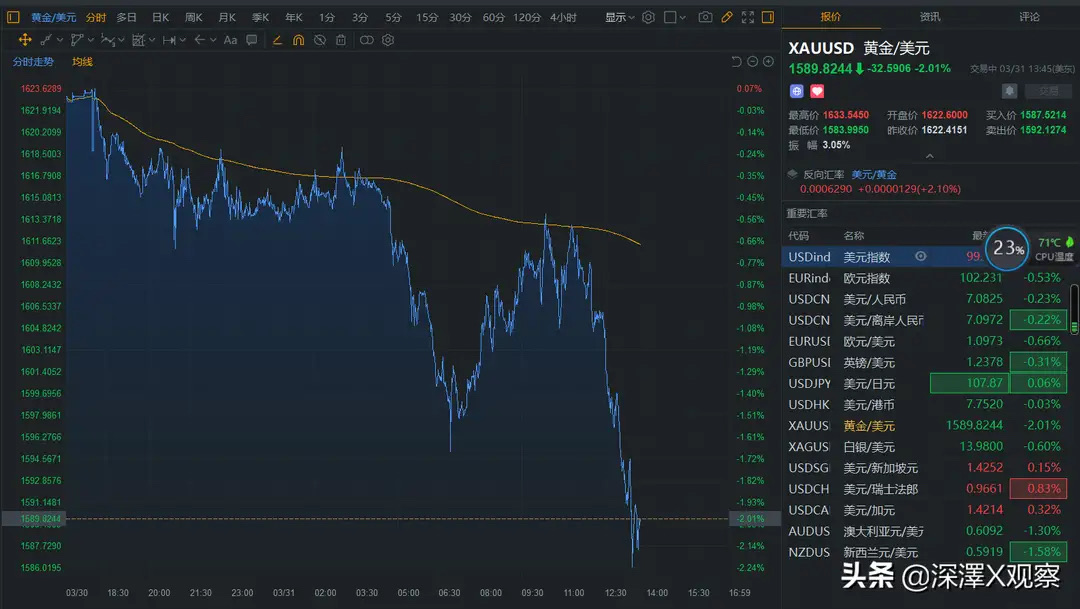The image size is (1080, 609).
Task: Click the price alert bell icon
Action: click(1010, 91)
